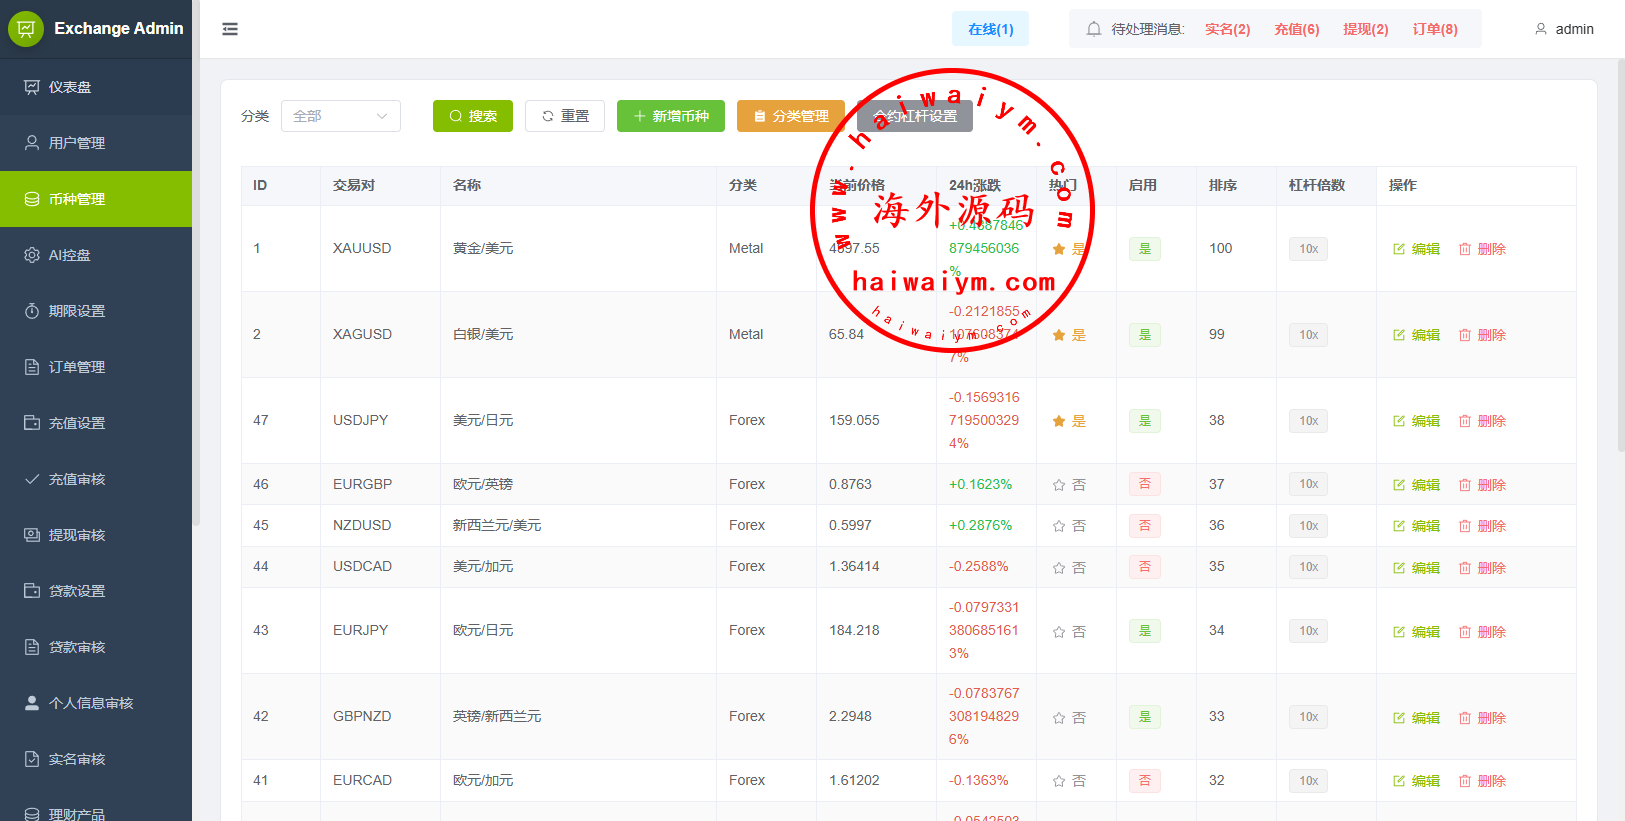Collapse the sidebar with the hamburger icon
Image resolution: width=1625 pixels, height=821 pixels.
230,29
